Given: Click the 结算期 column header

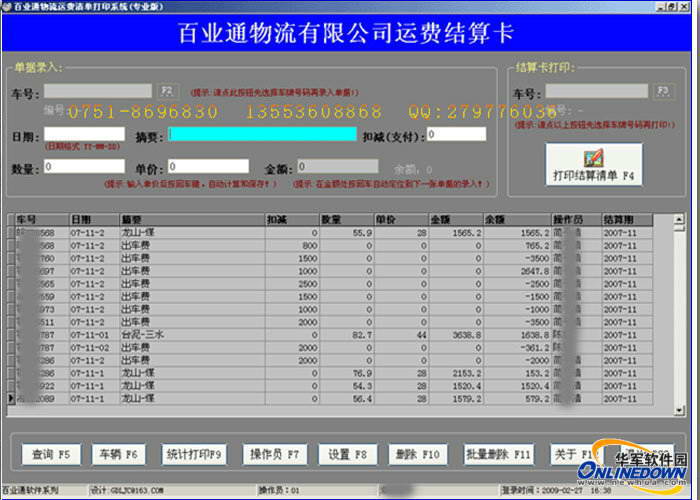Looking at the screenshot, I should (x=627, y=220).
